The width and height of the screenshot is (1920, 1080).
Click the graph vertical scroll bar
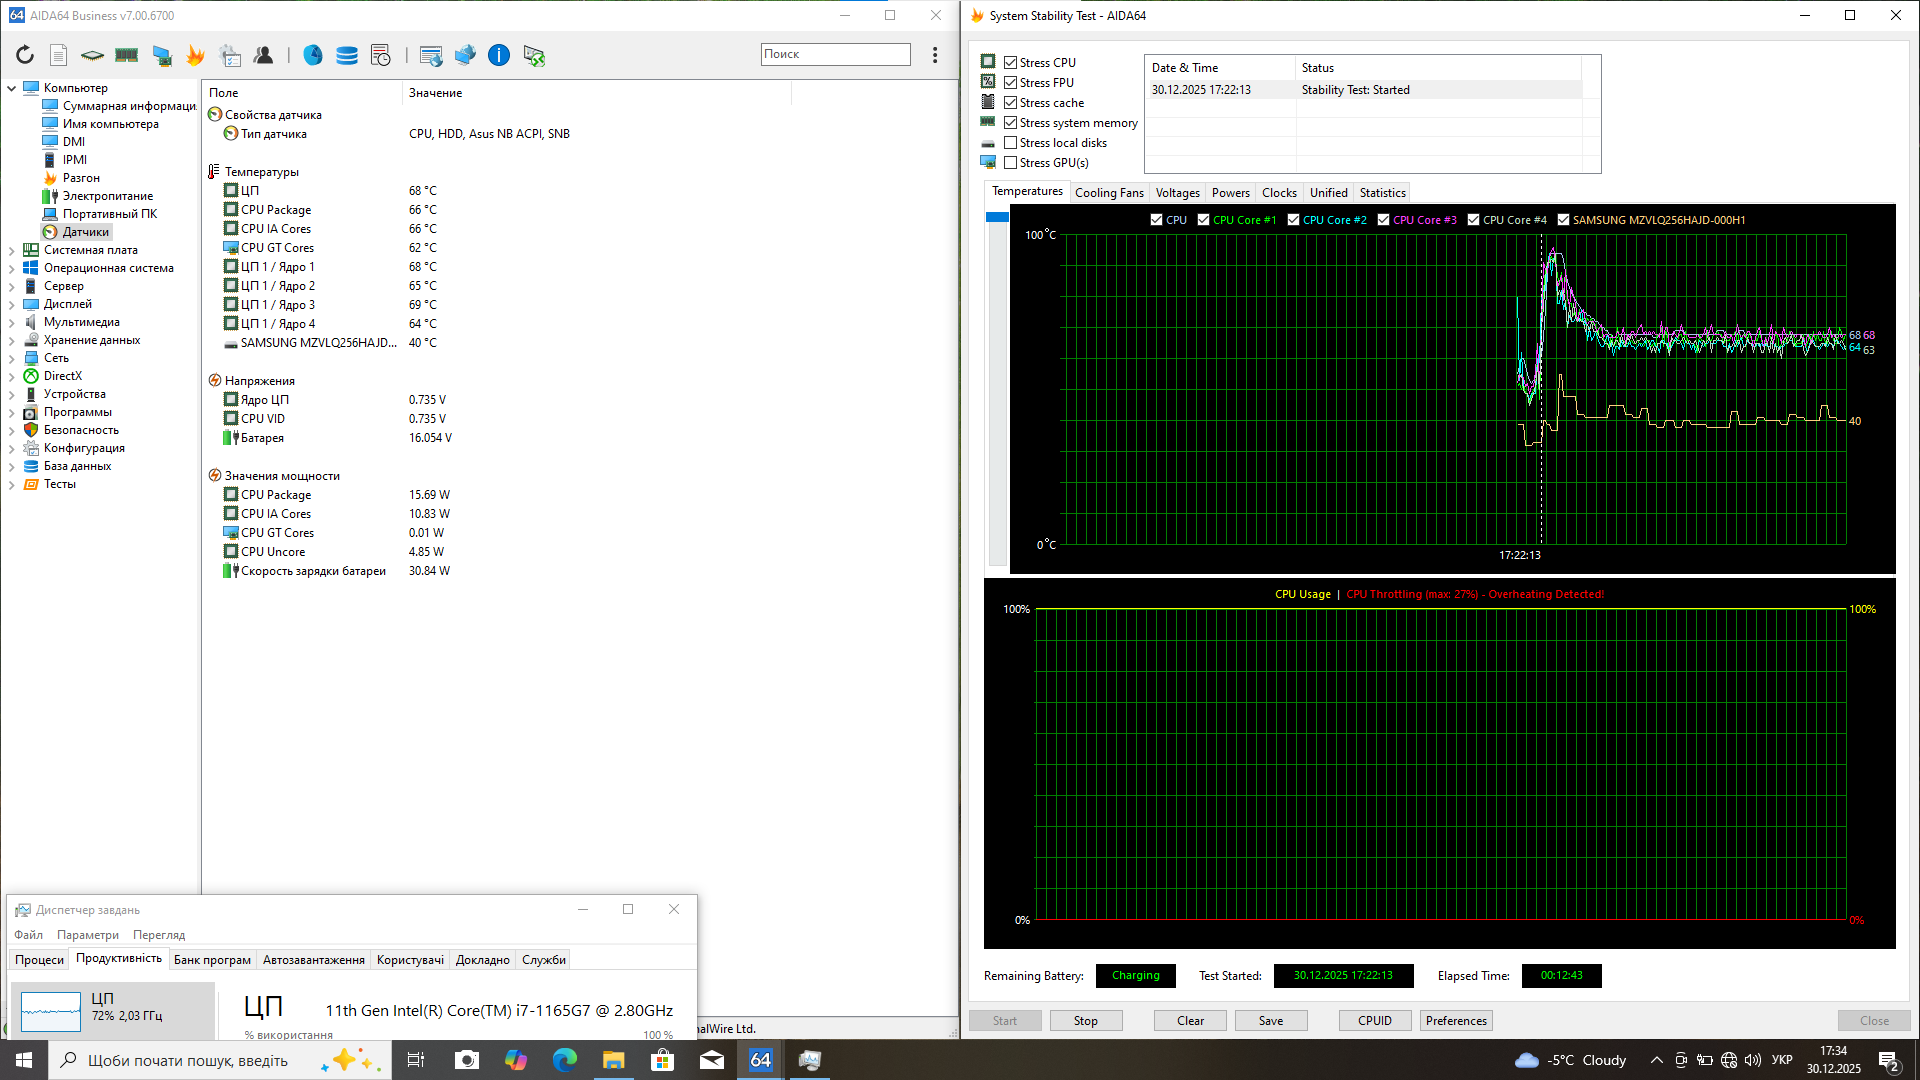(x=997, y=390)
